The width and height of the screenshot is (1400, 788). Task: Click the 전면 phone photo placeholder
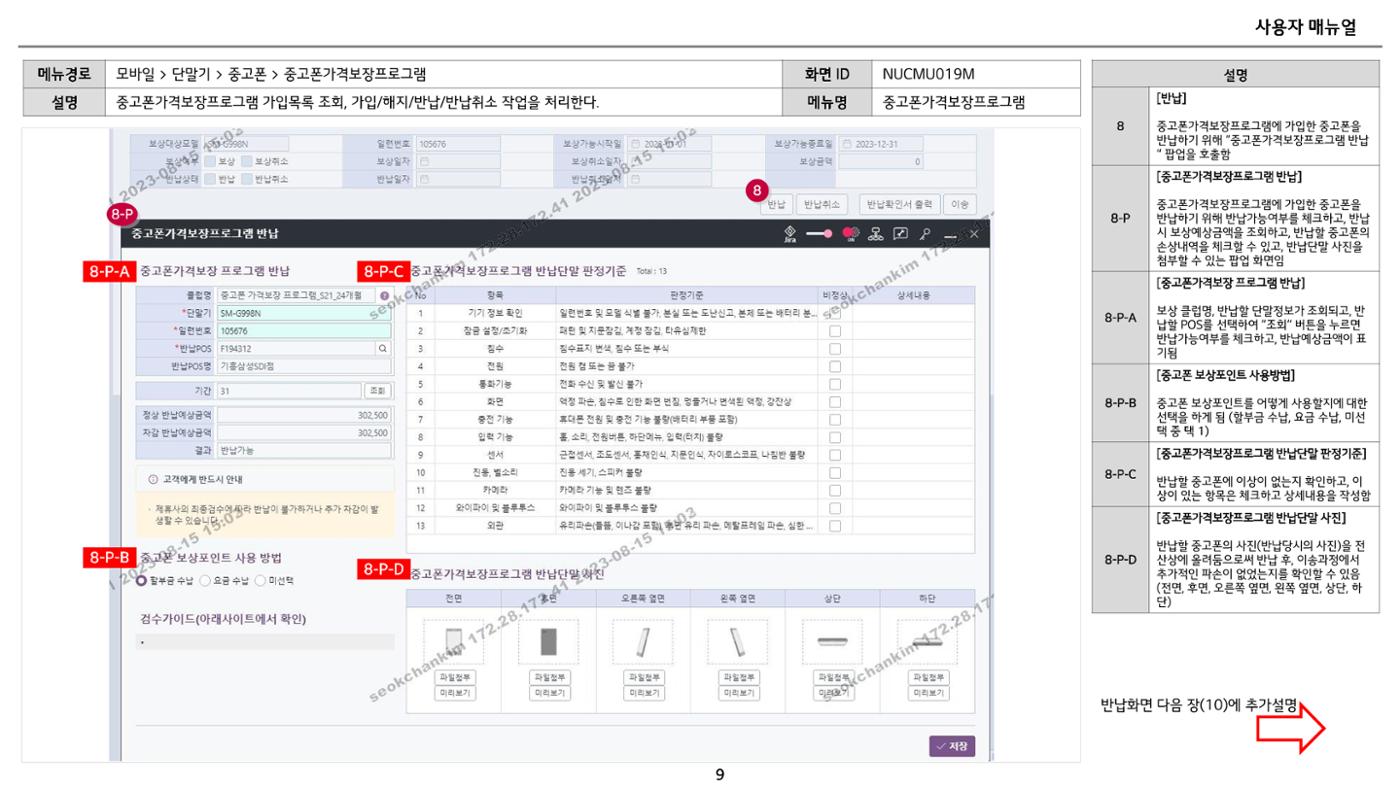click(452, 642)
